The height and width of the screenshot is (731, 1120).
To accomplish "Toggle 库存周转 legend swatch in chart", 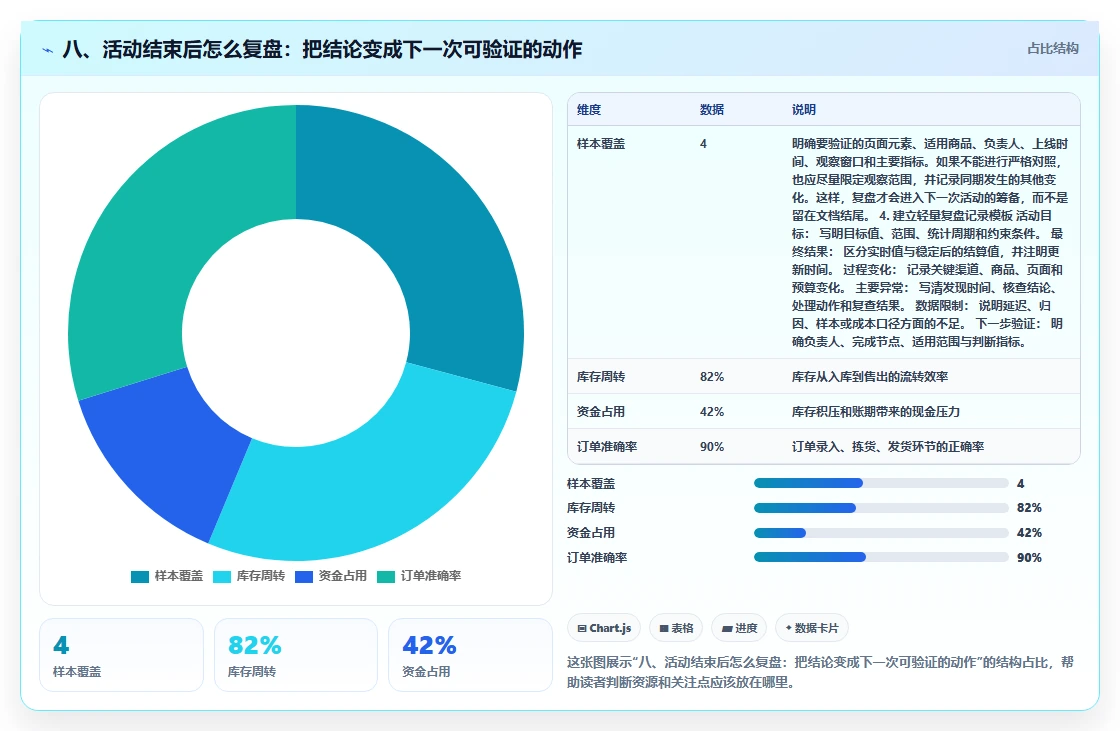I will (222, 576).
